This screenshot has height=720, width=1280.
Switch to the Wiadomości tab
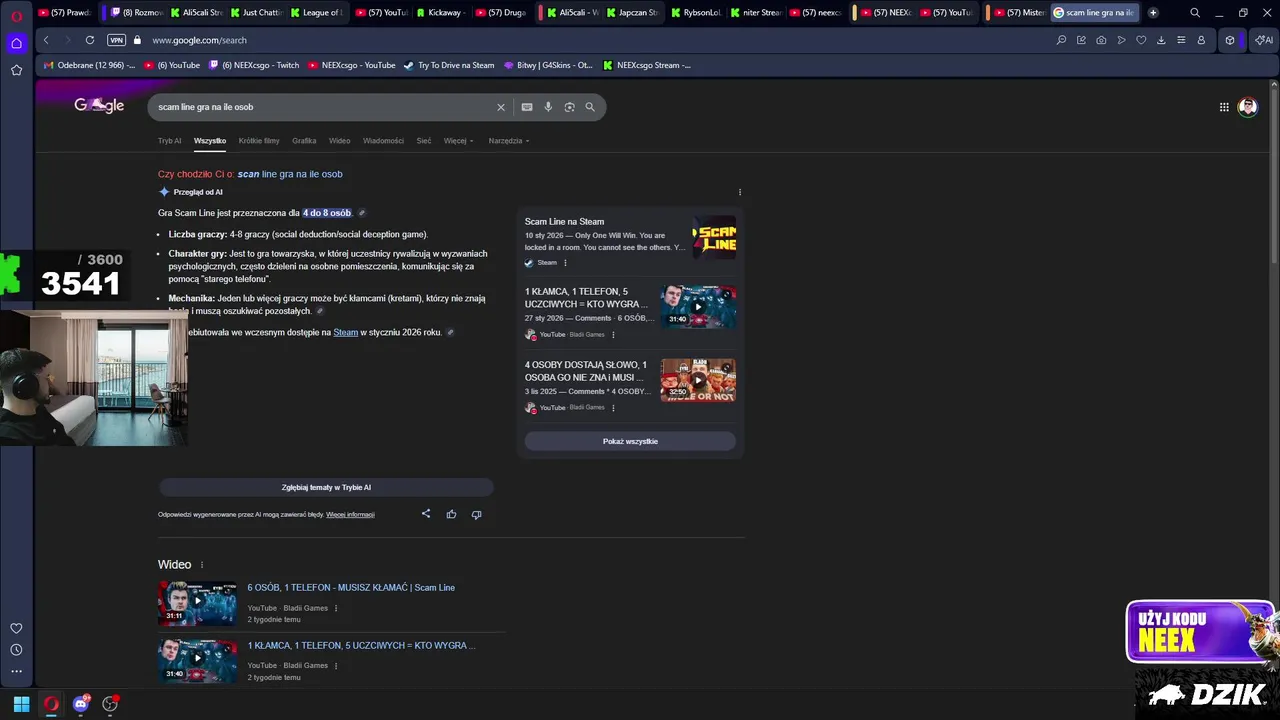[x=383, y=141]
